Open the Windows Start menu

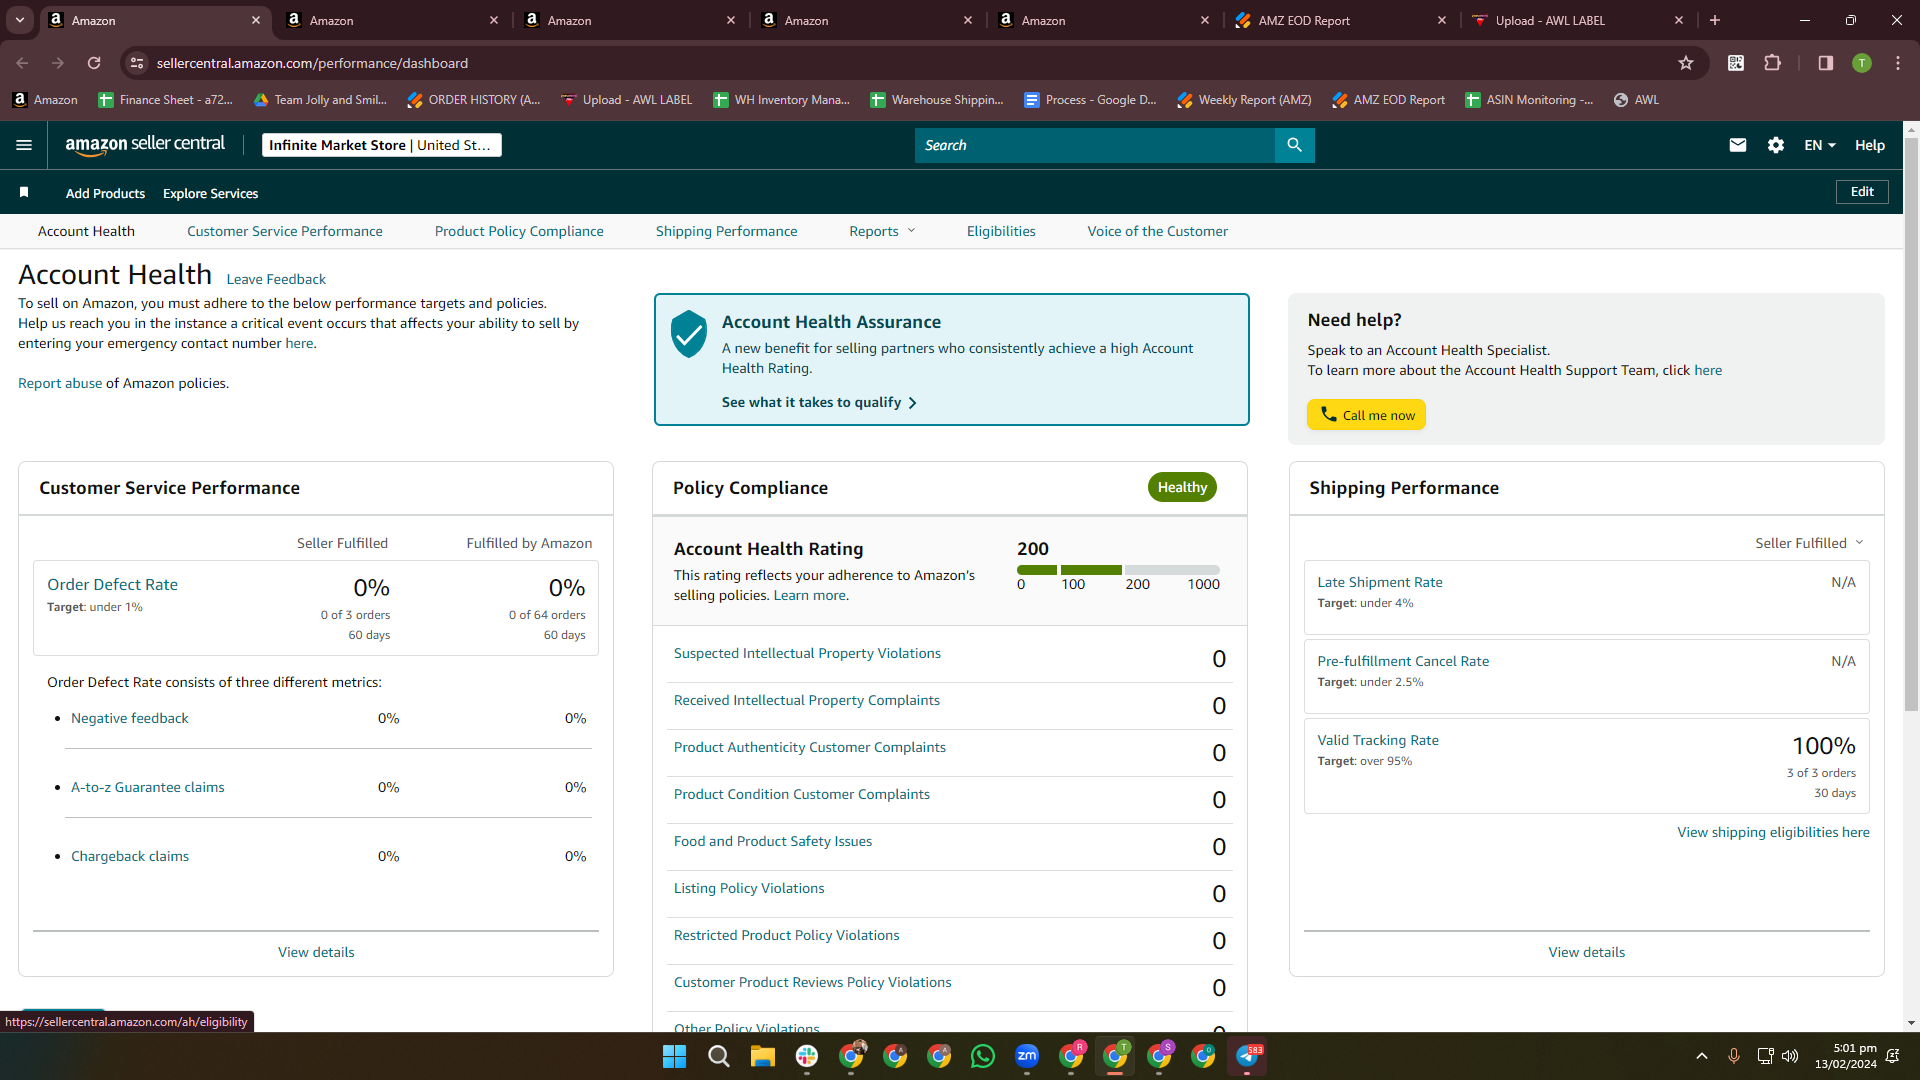[675, 1056]
